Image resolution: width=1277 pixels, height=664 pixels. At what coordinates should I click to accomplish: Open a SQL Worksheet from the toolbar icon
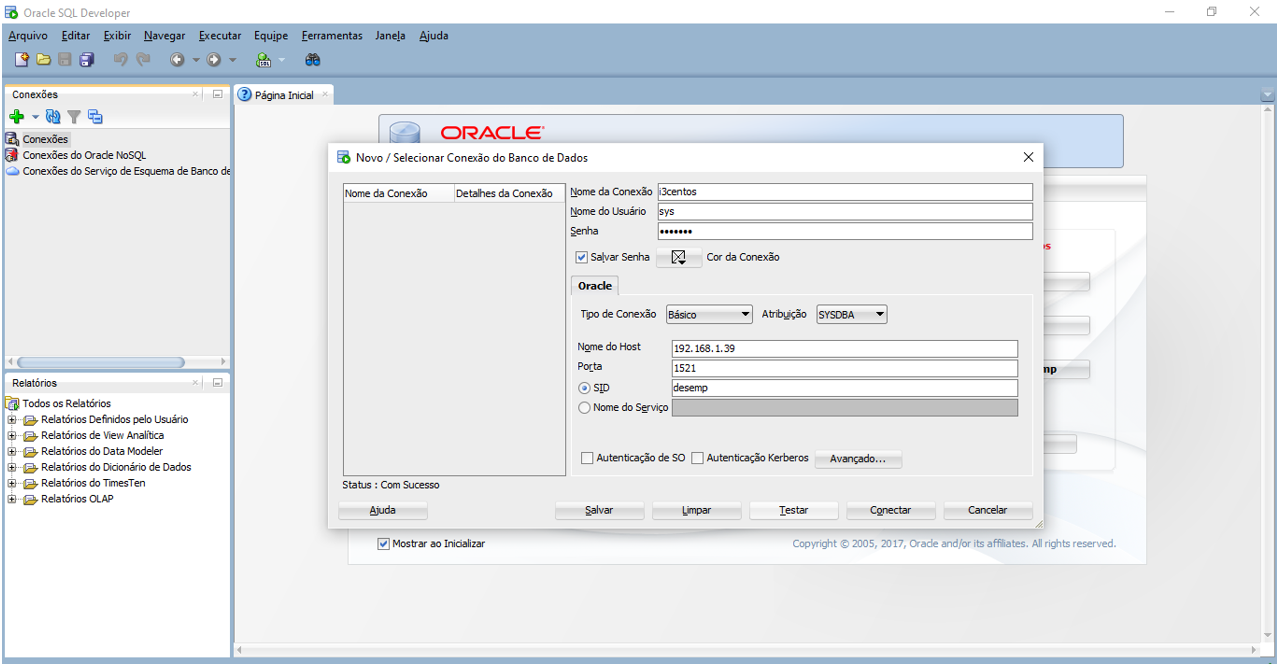click(263, 60)
